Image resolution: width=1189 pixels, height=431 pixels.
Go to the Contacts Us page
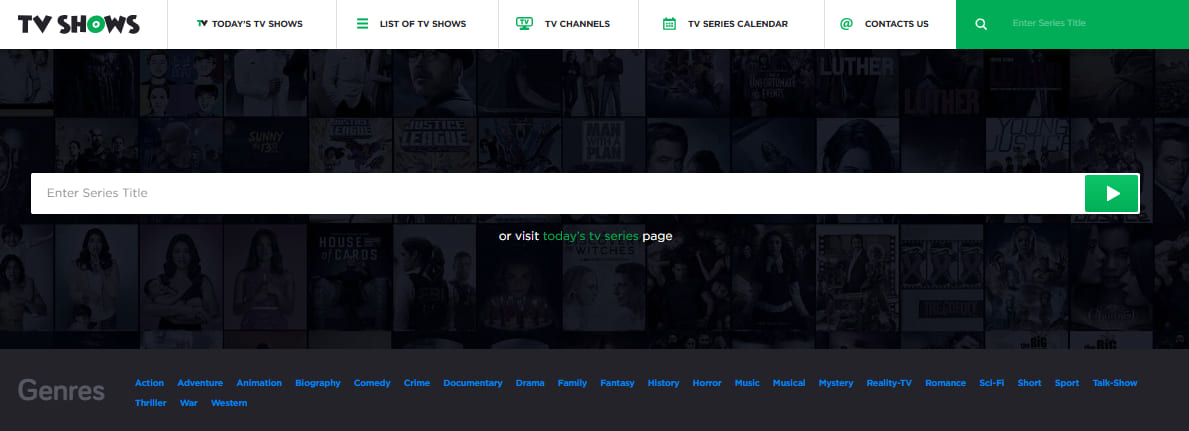[896, 24]
